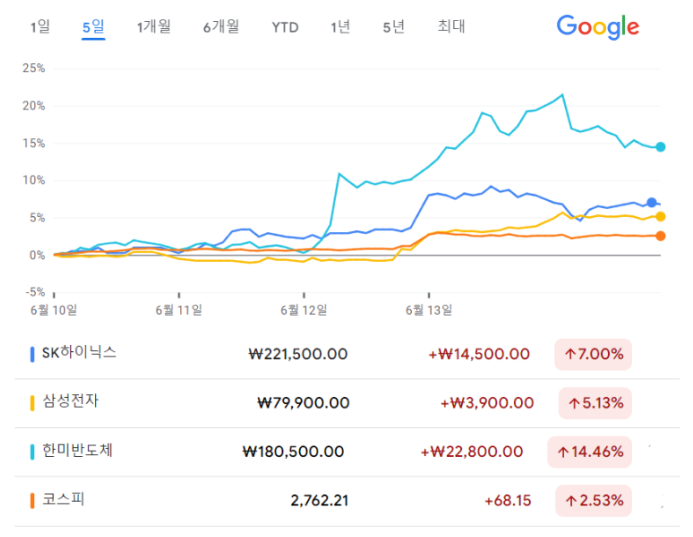Click the cyan 한미반도체 color marker
Viewport: 693px width, 537px height.
pos(32,452)
